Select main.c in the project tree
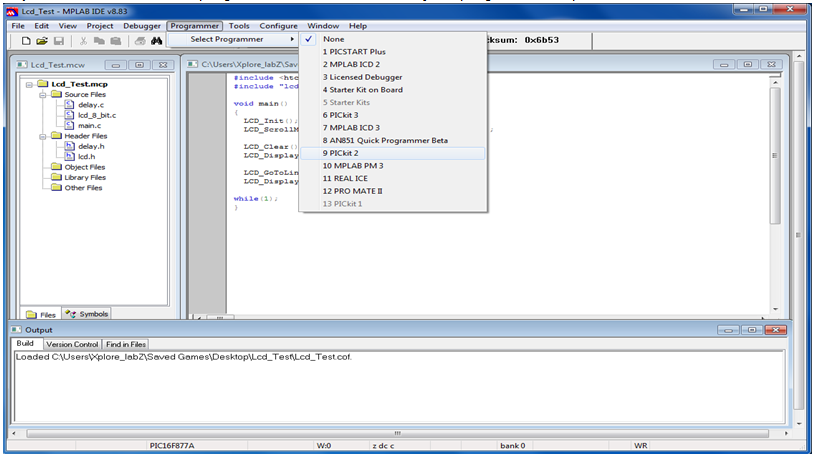This screenshot has height=460, width=816. click(x=90, y=125)
